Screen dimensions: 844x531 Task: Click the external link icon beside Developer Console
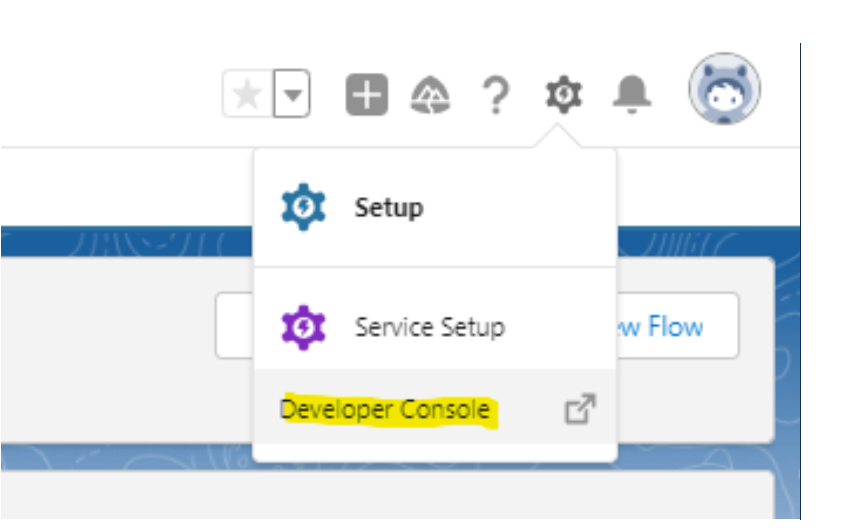(580, 409)
